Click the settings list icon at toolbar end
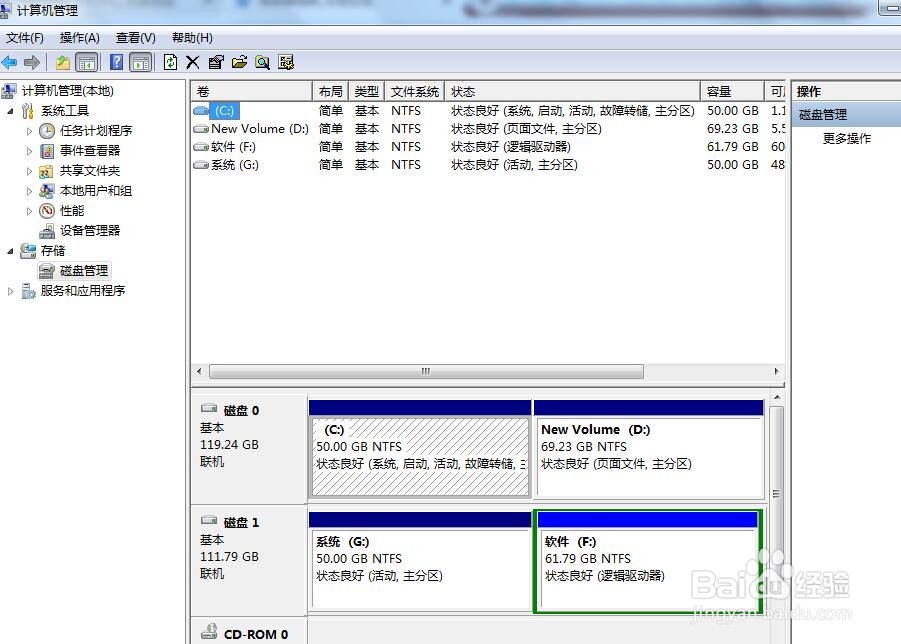The height and width of the screenshot is (644, 901). click(286, 62)
